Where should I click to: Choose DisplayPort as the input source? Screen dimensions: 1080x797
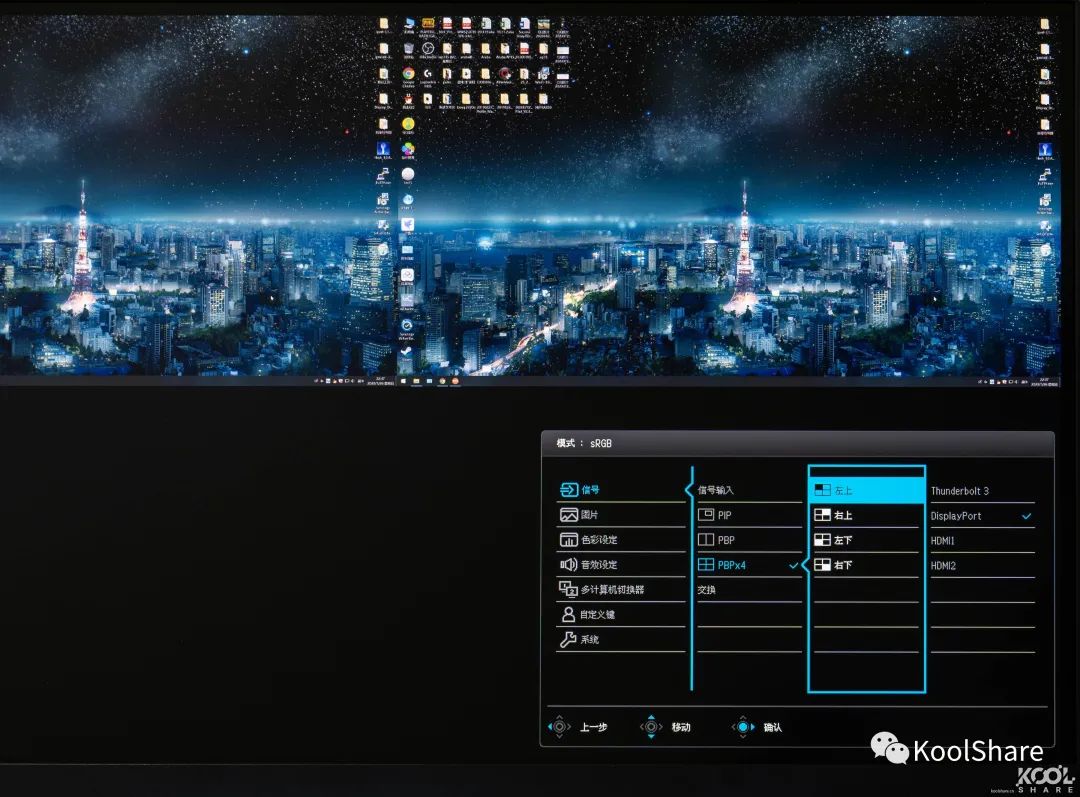982,515
